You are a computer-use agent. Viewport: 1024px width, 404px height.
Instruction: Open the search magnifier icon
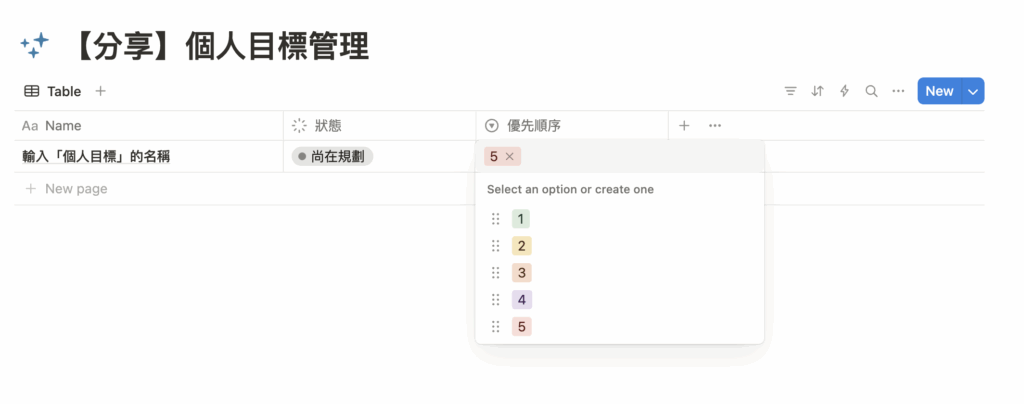click(x=871, y=91)
